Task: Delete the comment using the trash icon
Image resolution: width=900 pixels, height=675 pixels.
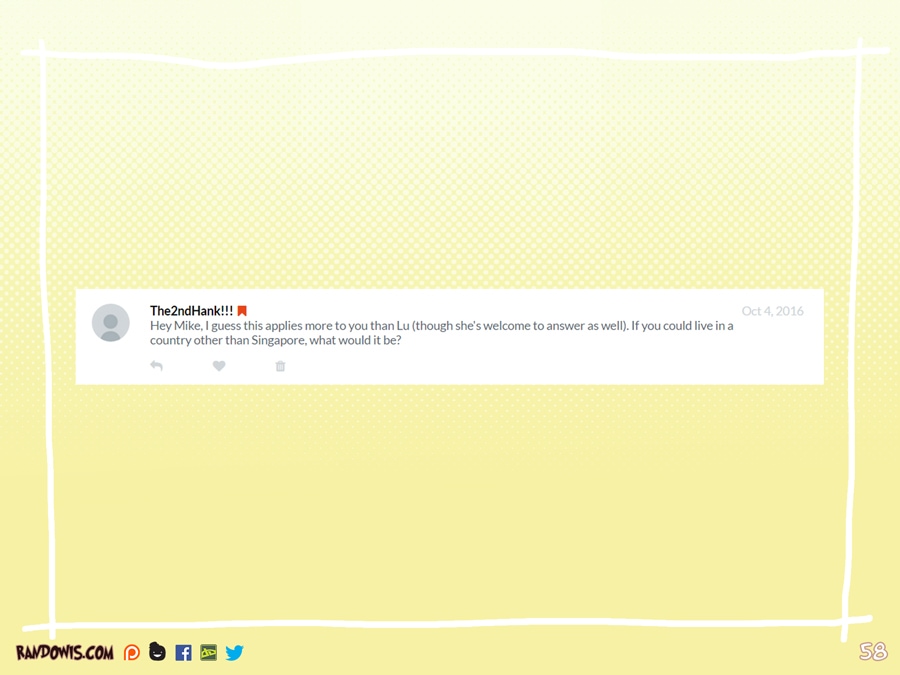Action: coord(280,366)
